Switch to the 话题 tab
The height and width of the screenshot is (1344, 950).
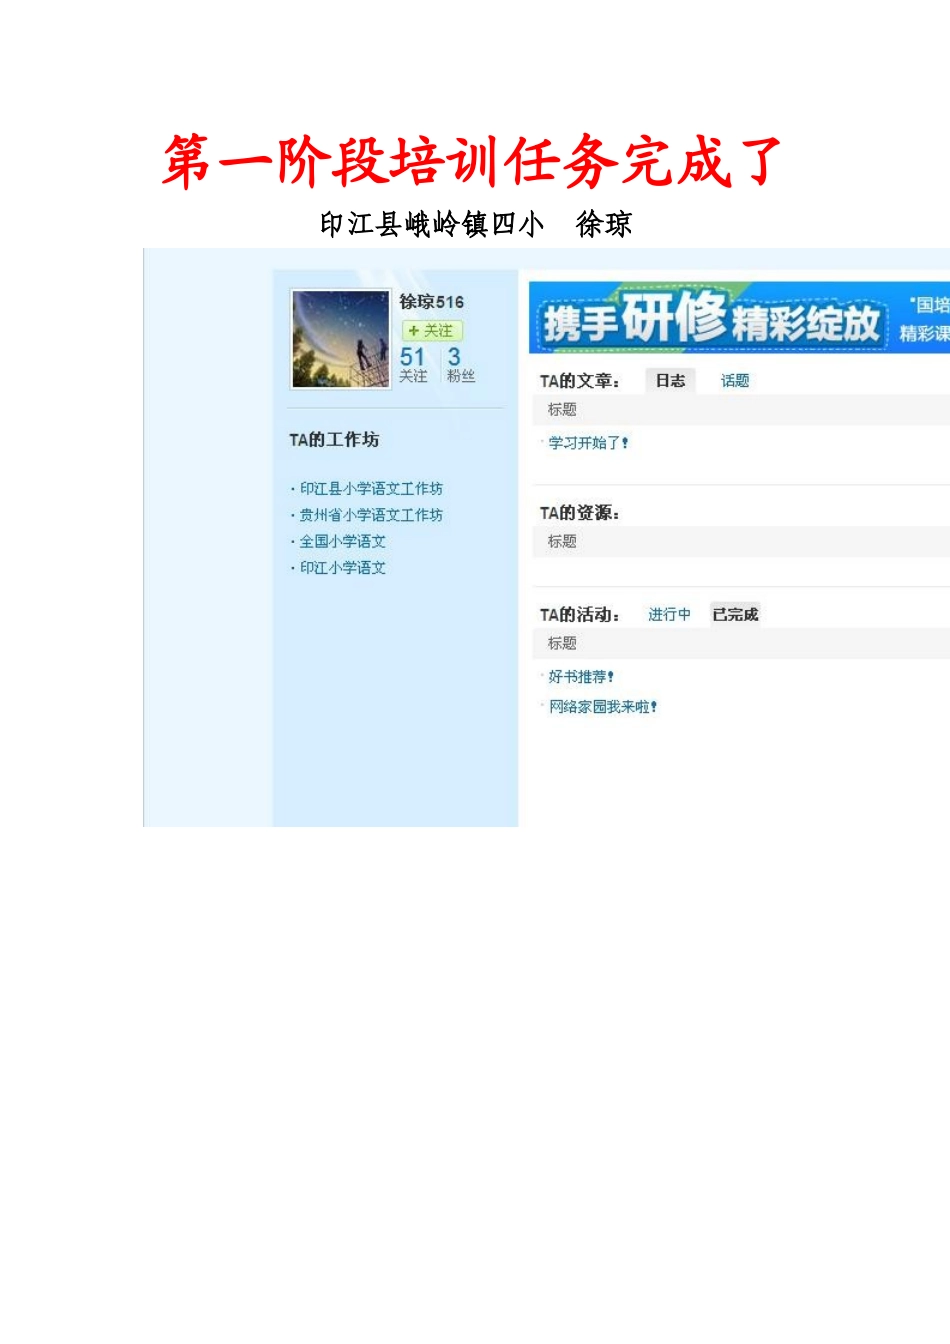(735, 380)
